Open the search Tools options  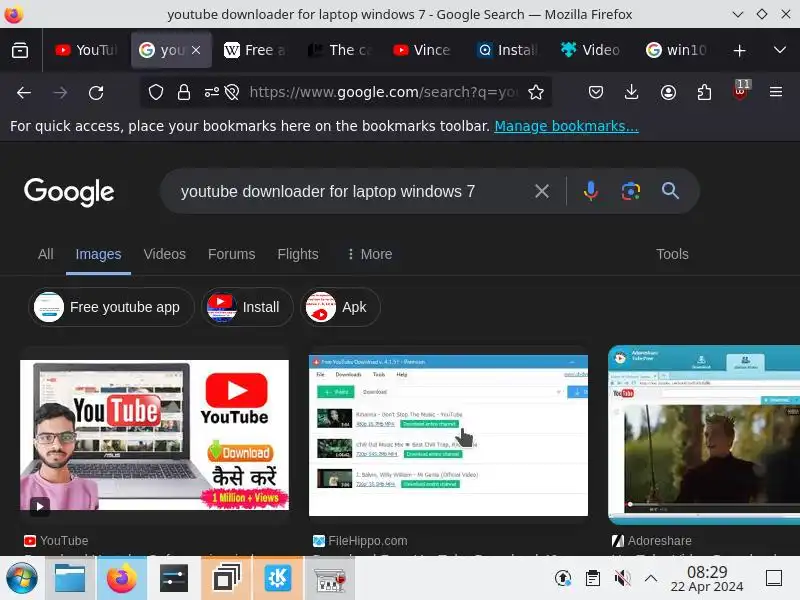tap(672, 254)
